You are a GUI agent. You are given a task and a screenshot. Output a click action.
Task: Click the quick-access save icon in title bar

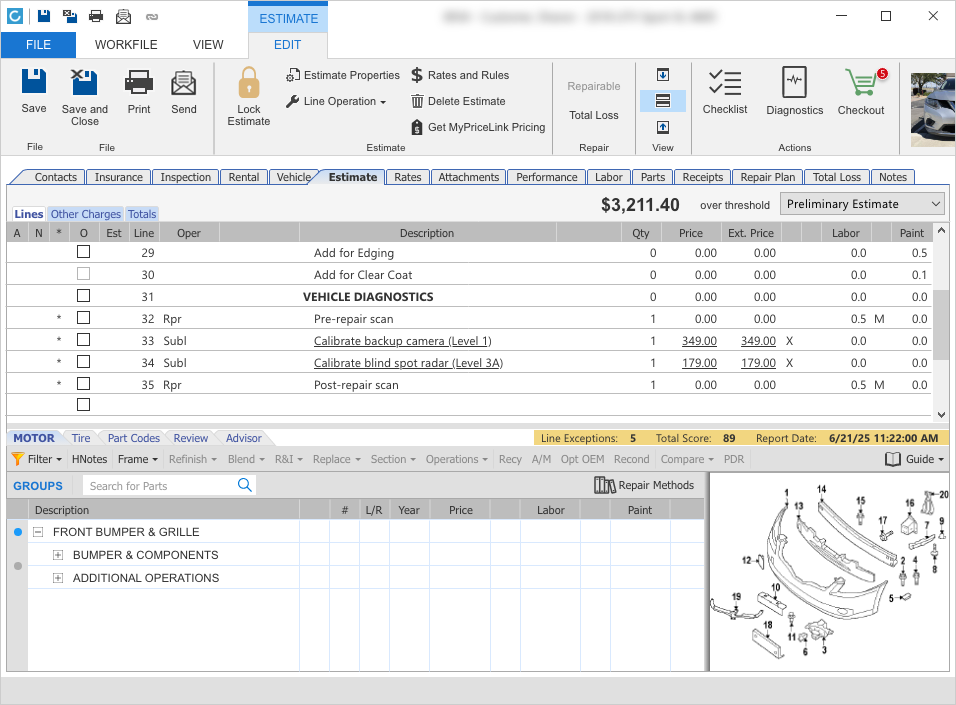[44, 16]
